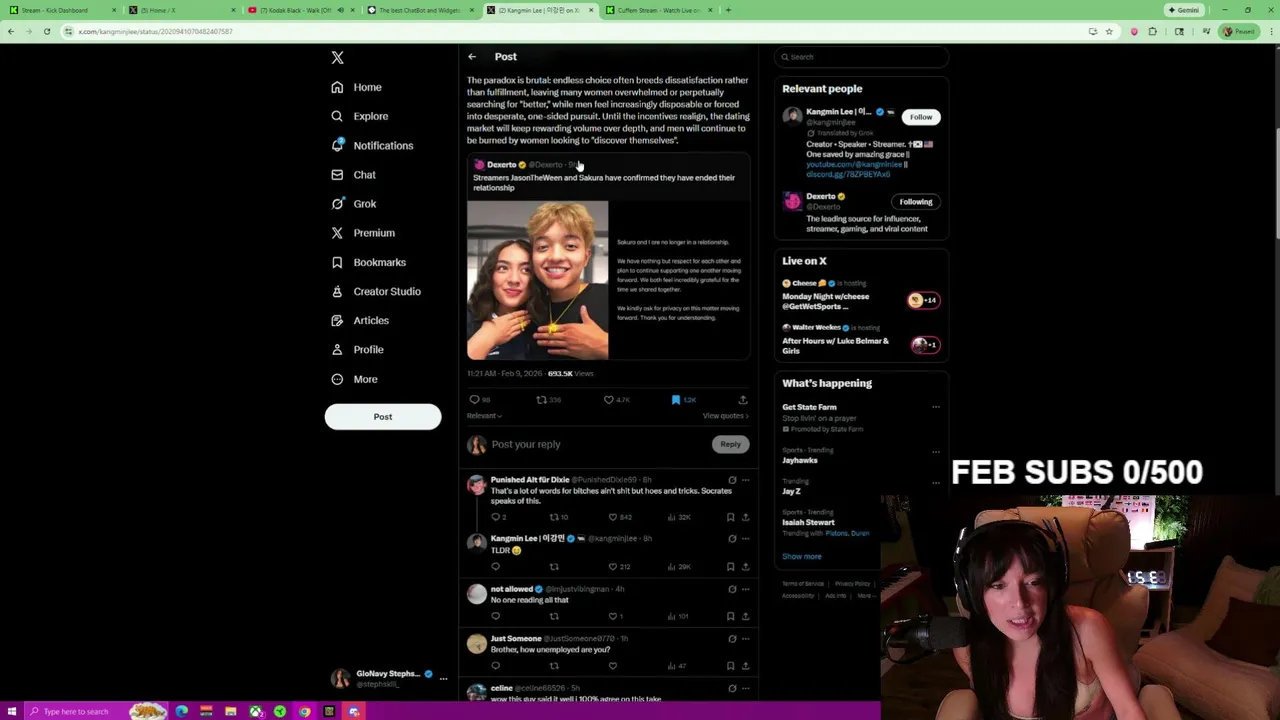The width and height of the screenshot is (1280, 720).
Task: Repost the main post
Action: (541, 400)
